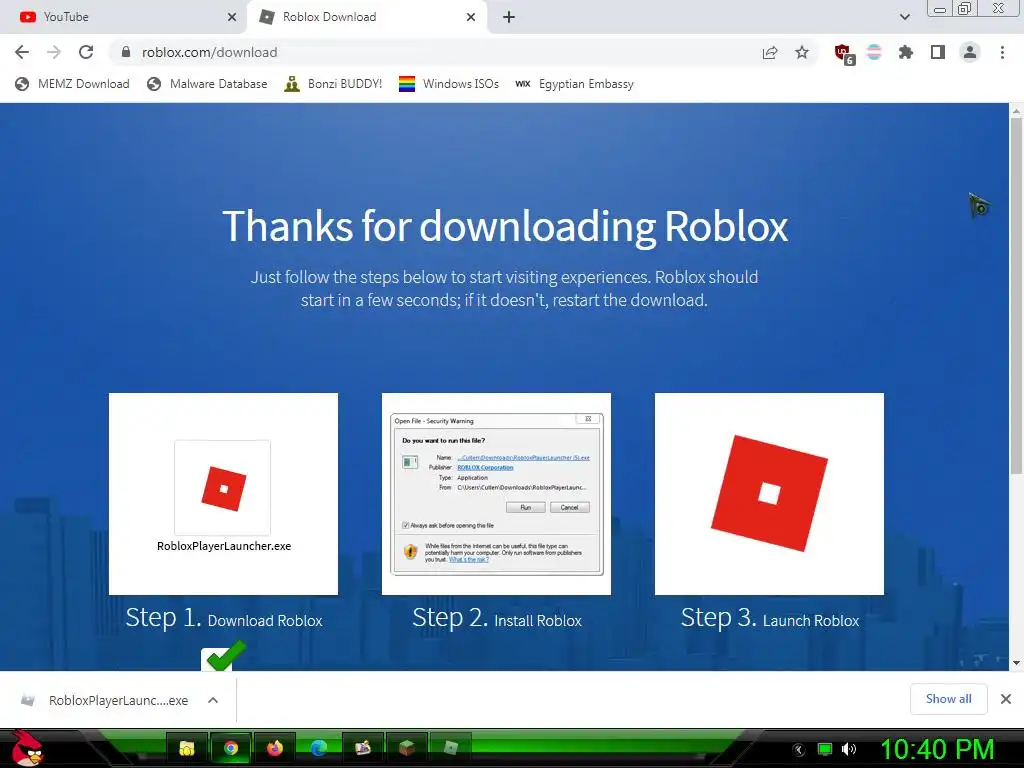Launch Firefox from the taskbar
Image resolution: width=1024 pixels, height=768 pixels.
[x=275, y=748]
